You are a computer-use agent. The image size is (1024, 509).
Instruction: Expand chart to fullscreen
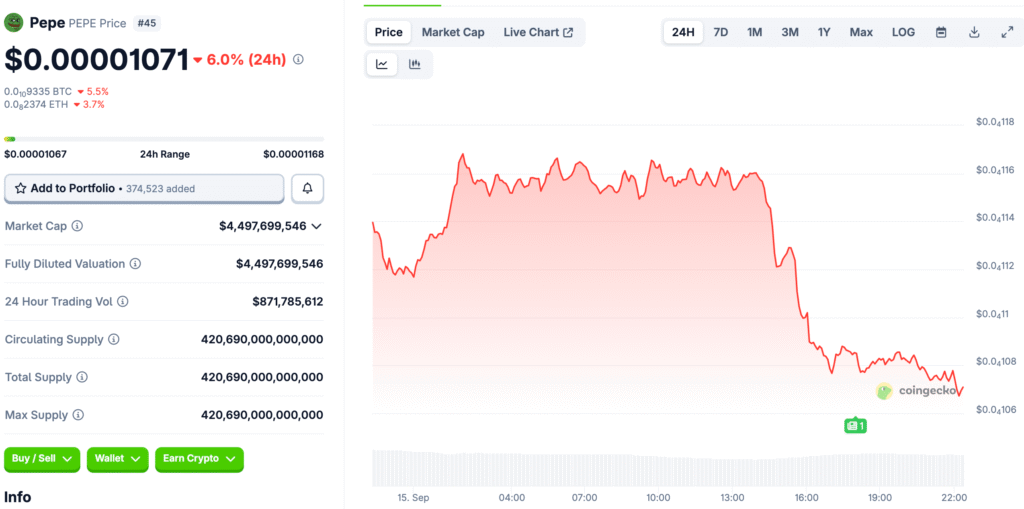click(1007, 32)
